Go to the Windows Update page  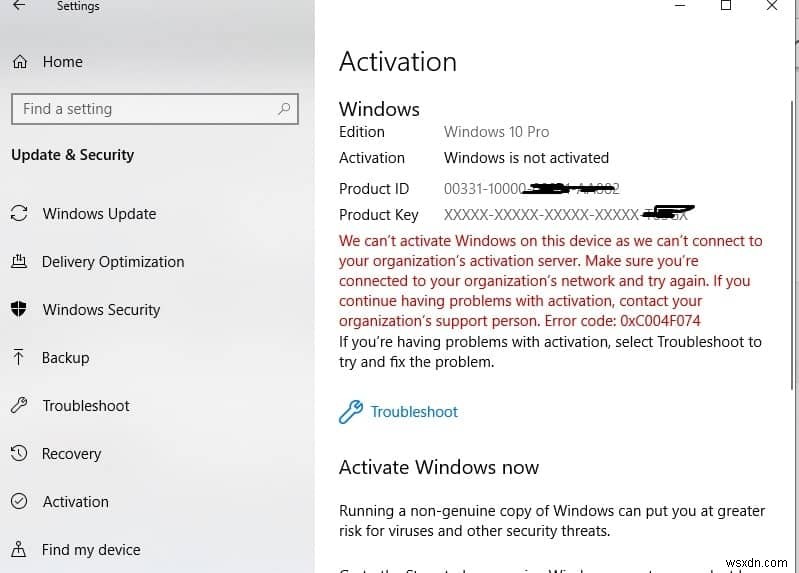tap(99, 214)
